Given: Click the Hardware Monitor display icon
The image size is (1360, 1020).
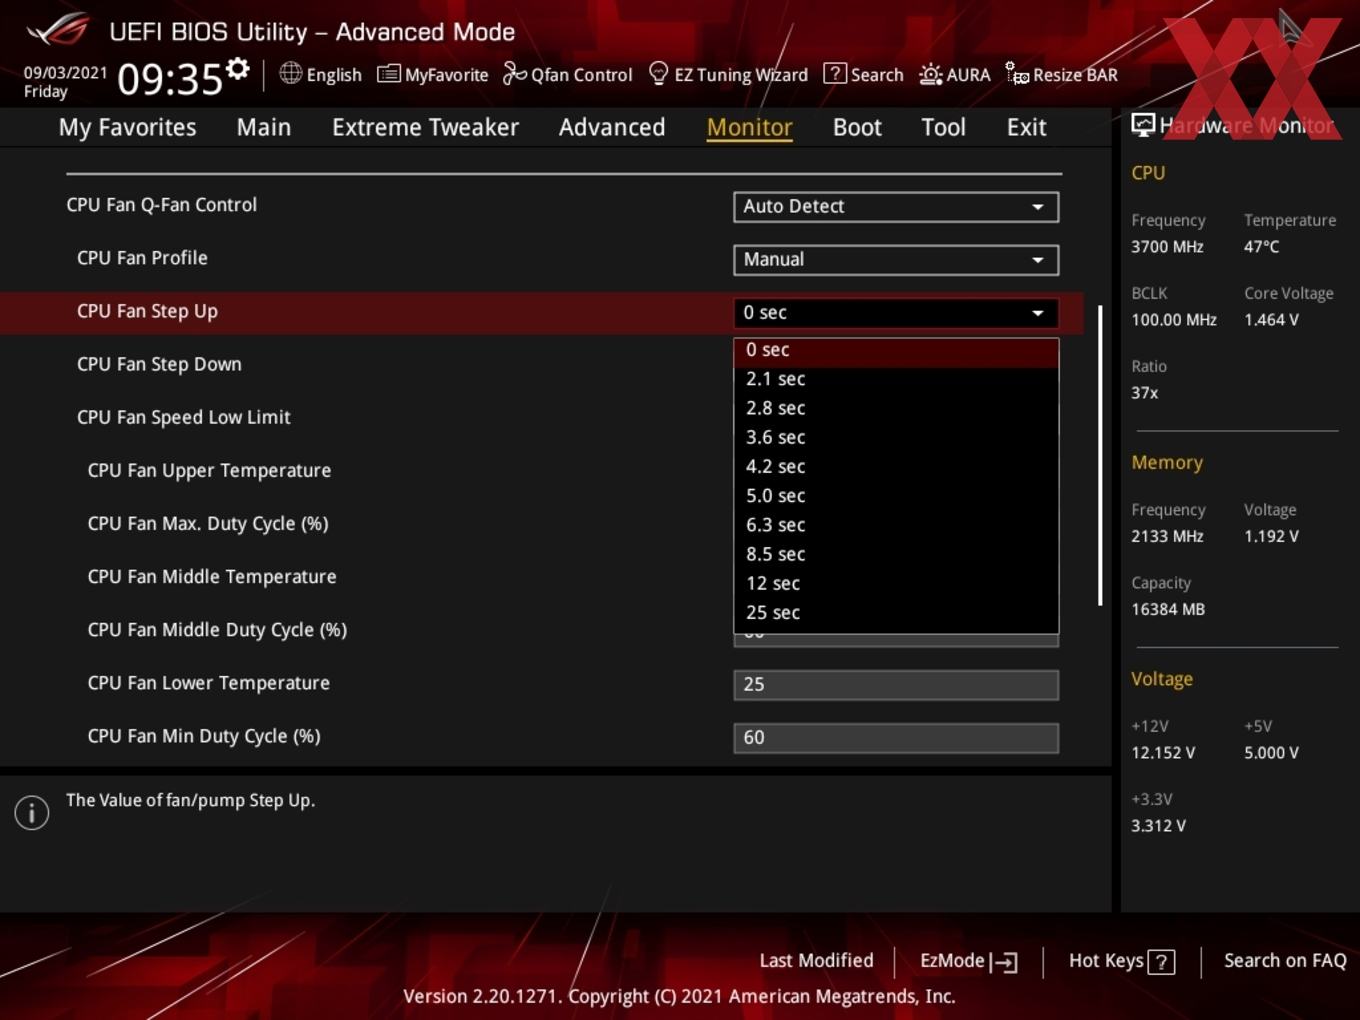Looking at the screenshot, I should click(x=1143, y=125).
